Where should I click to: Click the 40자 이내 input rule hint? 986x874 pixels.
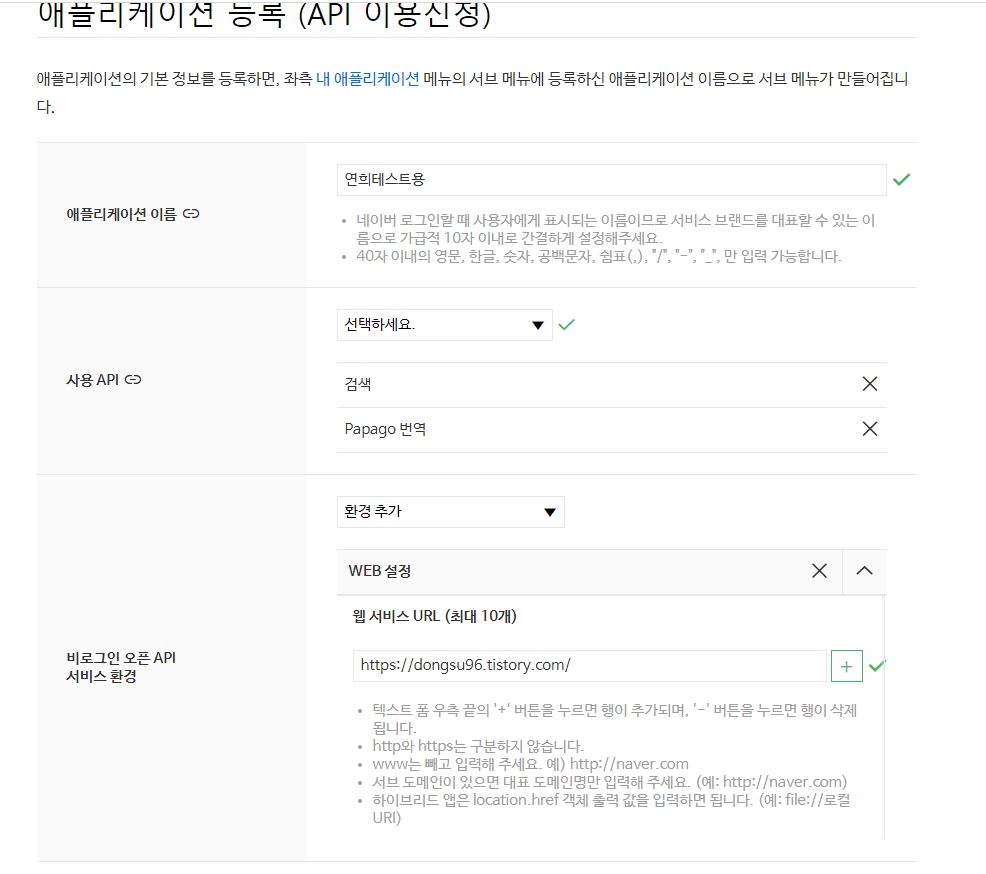(598, 257)
